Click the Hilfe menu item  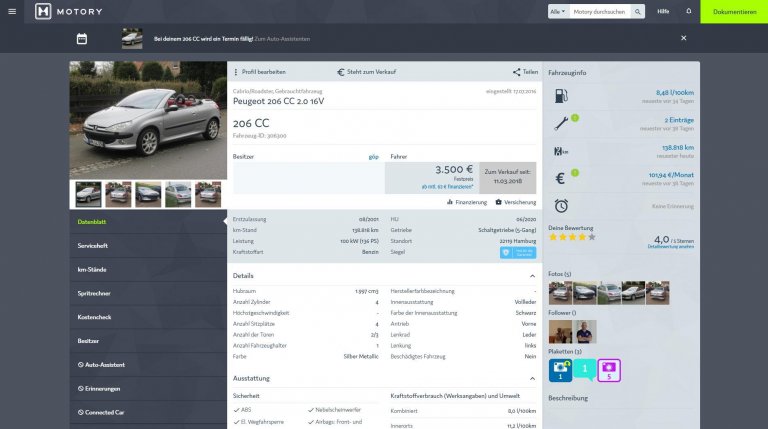[x=663, y=11]
